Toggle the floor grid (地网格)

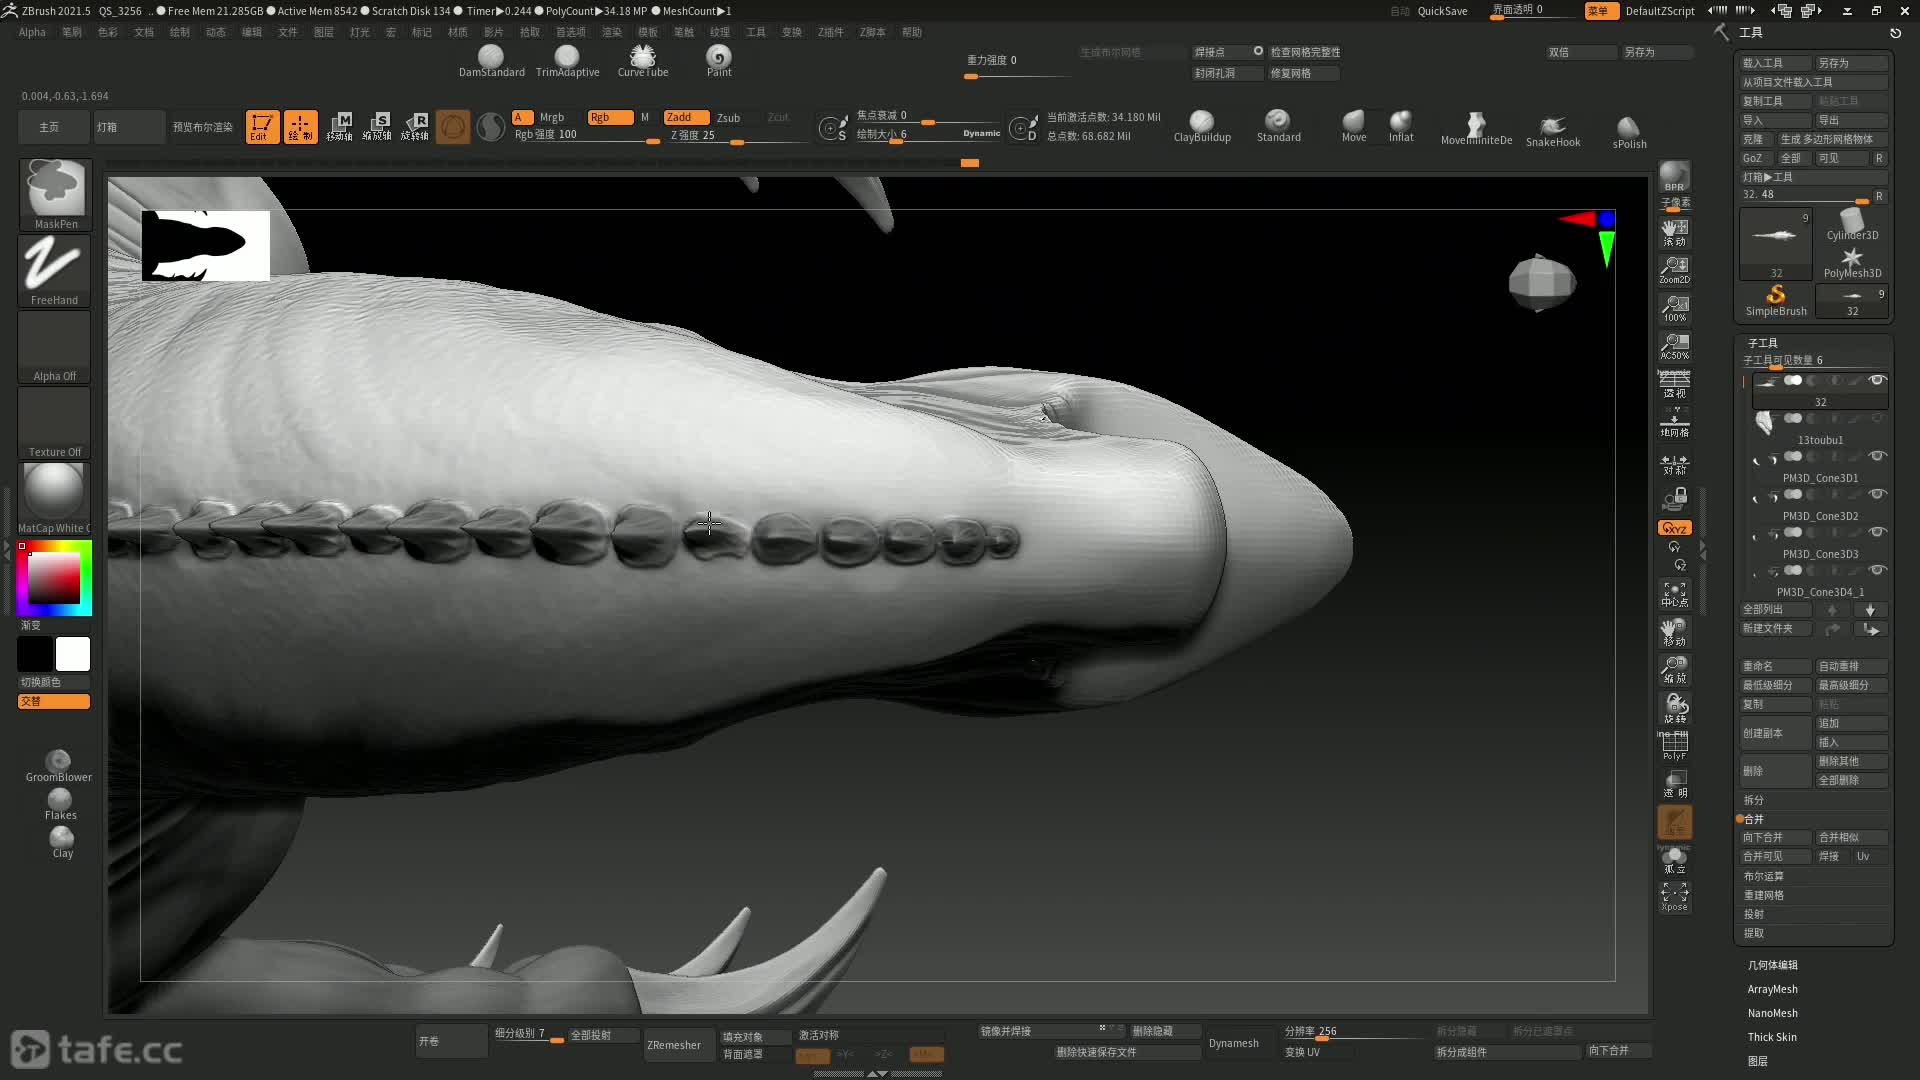click(1674, 422)
